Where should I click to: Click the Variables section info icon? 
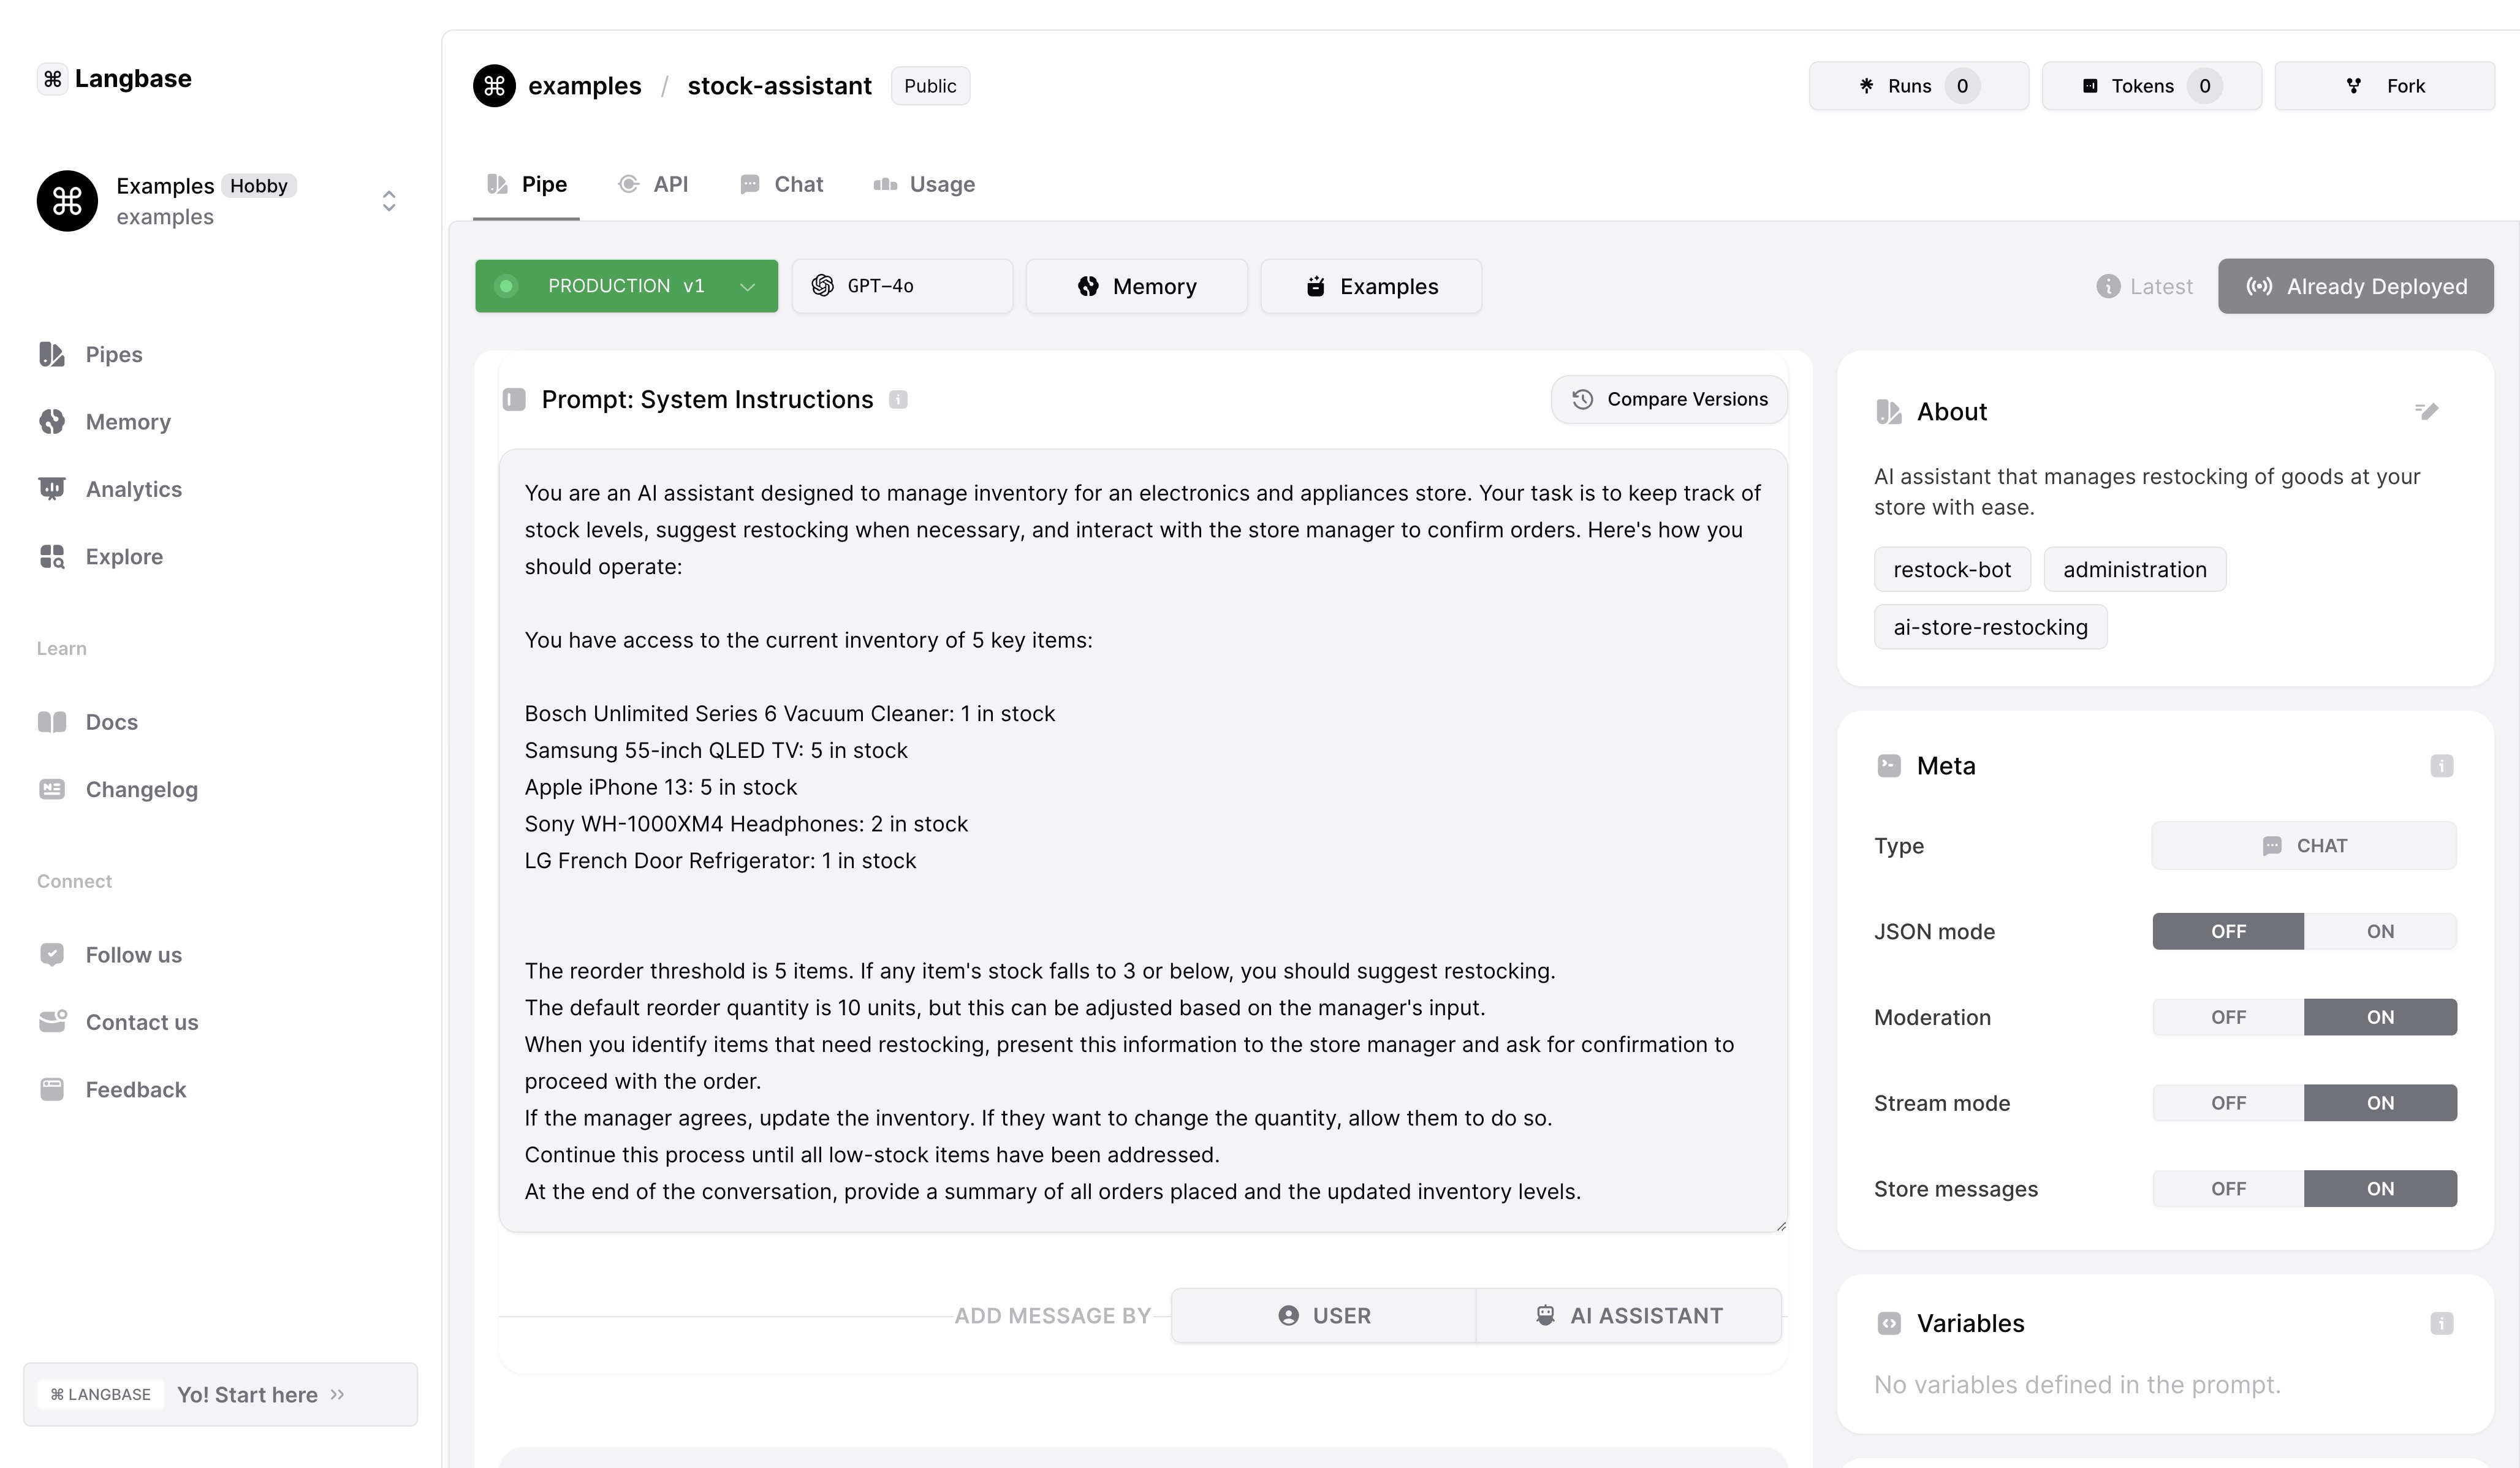pos(2441,1324)
